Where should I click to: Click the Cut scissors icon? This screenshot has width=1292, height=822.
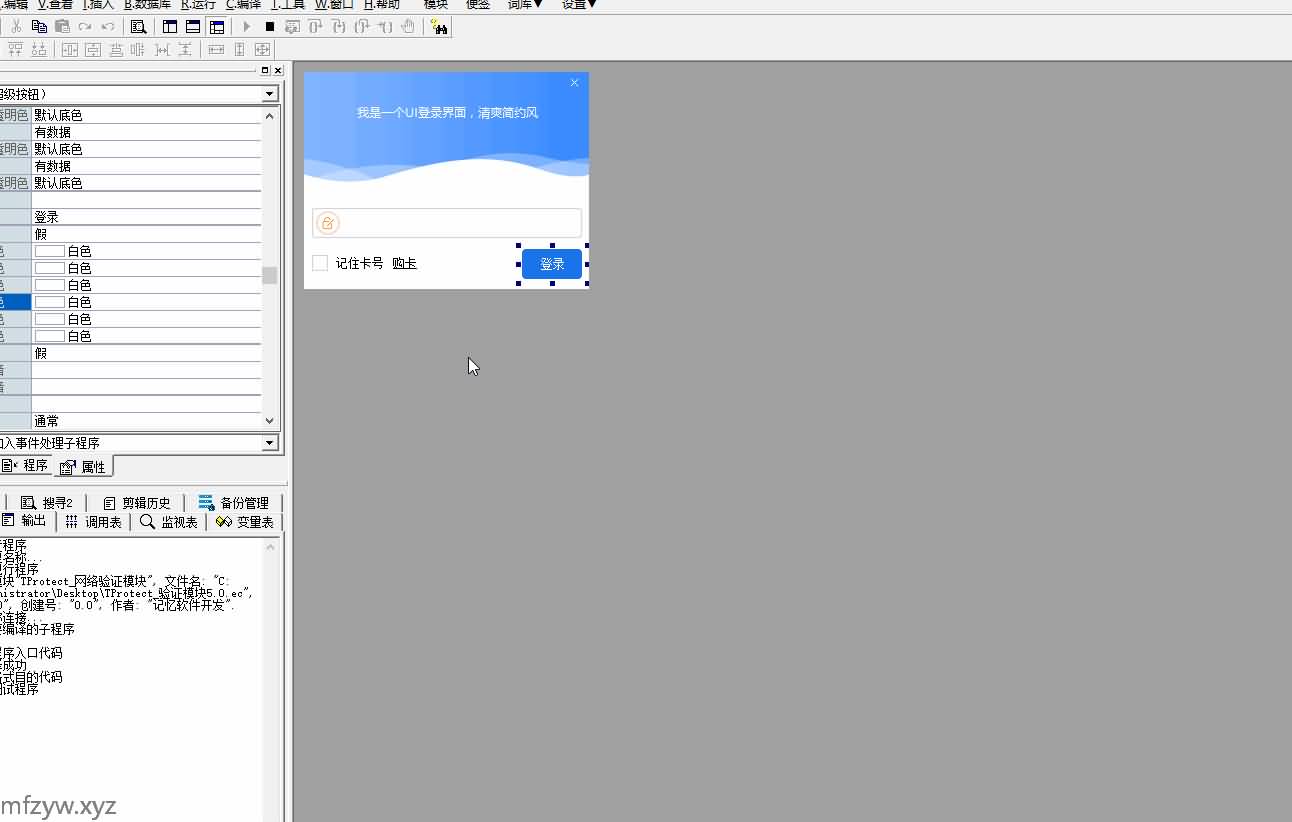[16, 27]
